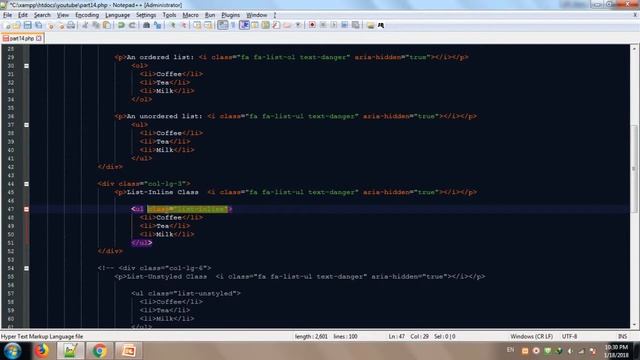Viewport: 640px width, 360px height.
Task: Collapse the red fold marker on line 47
Action: [x=26, y=209]
